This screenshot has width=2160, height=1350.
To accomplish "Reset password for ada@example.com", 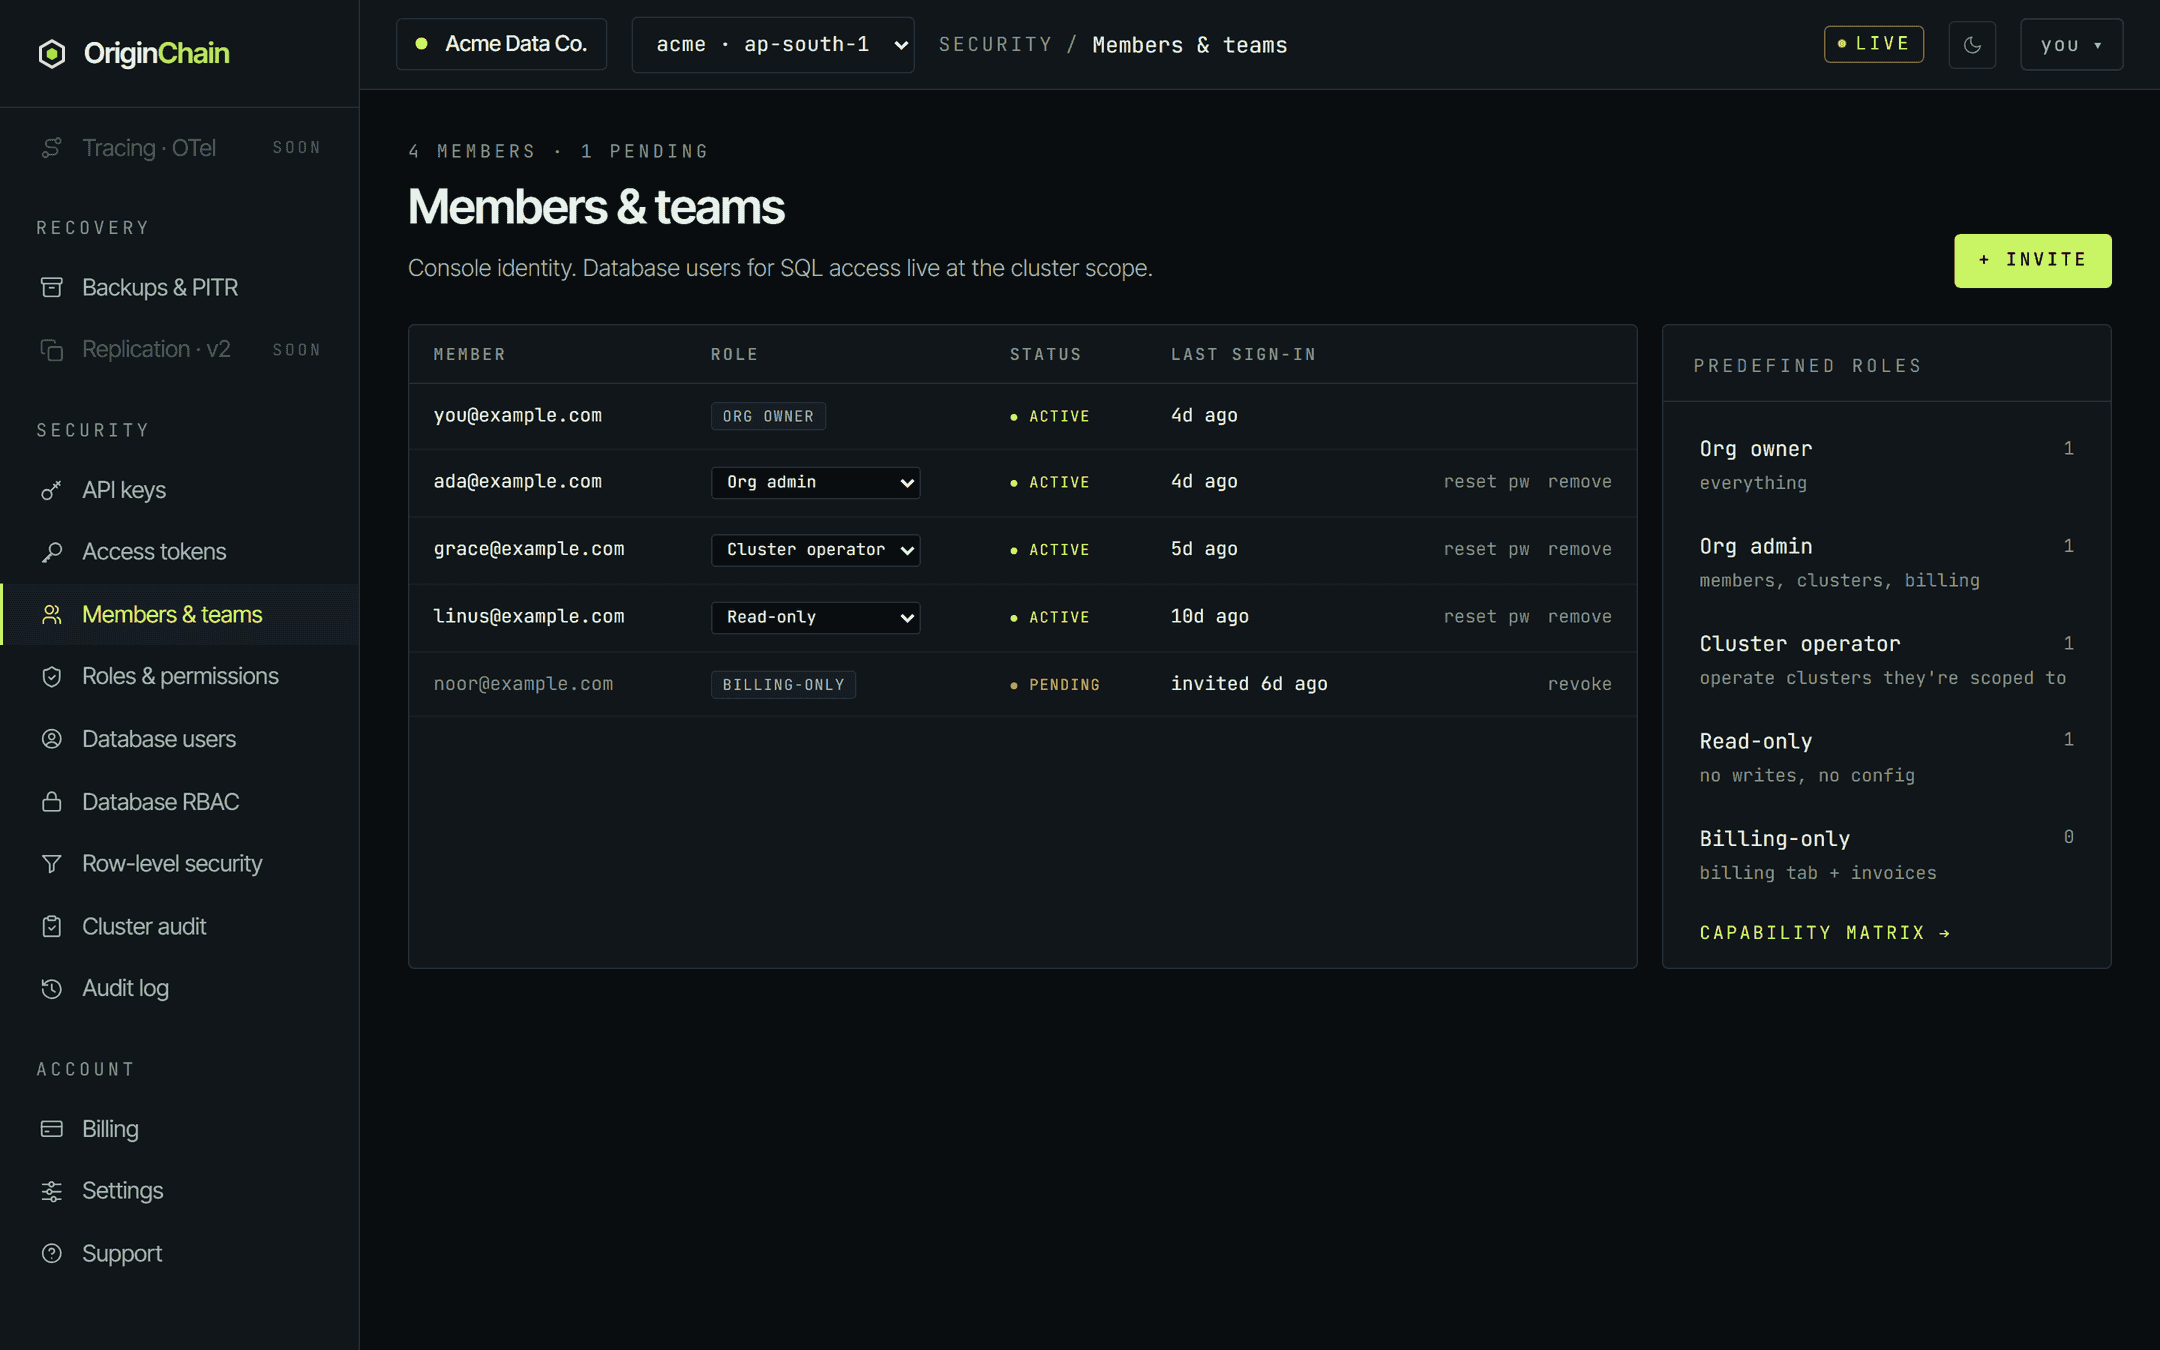I will [x=1486, y=482].
